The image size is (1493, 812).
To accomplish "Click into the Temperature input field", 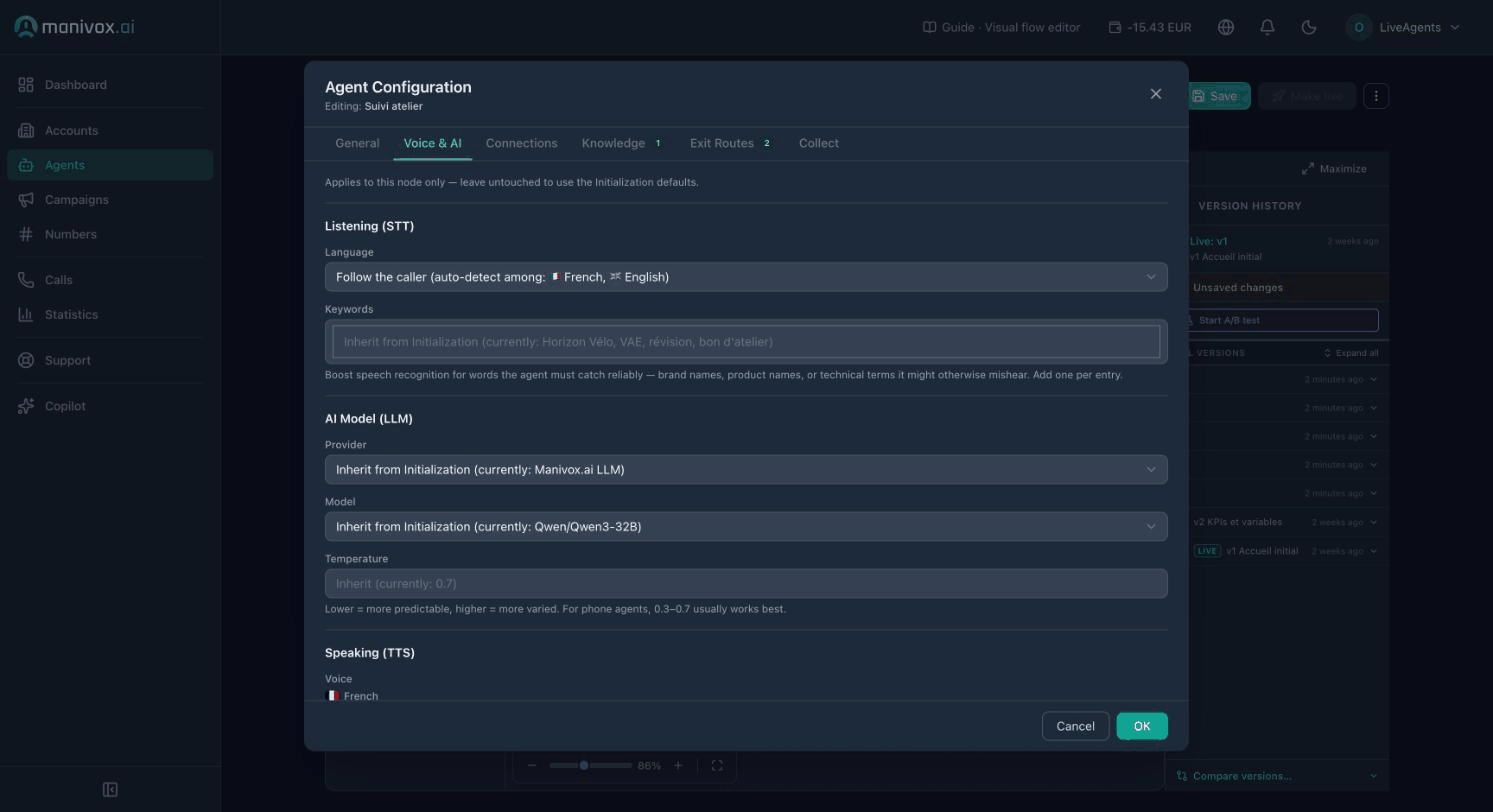I will [x=746, y=584].
